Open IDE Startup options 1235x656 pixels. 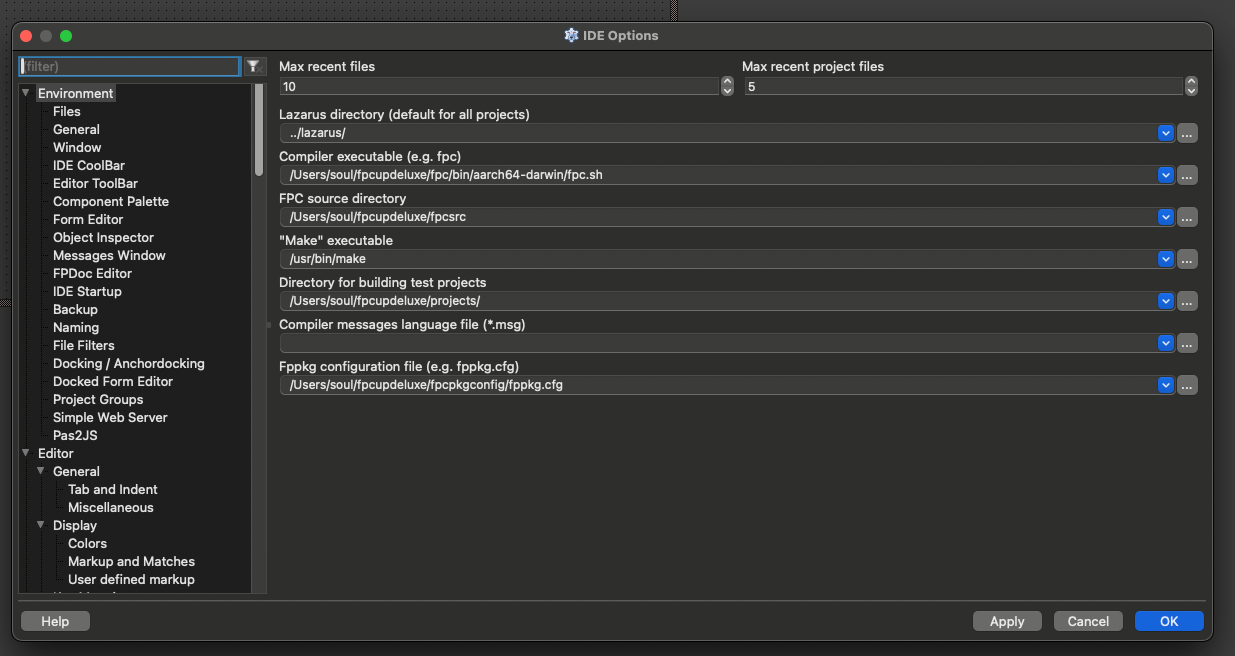click(87, 291)
